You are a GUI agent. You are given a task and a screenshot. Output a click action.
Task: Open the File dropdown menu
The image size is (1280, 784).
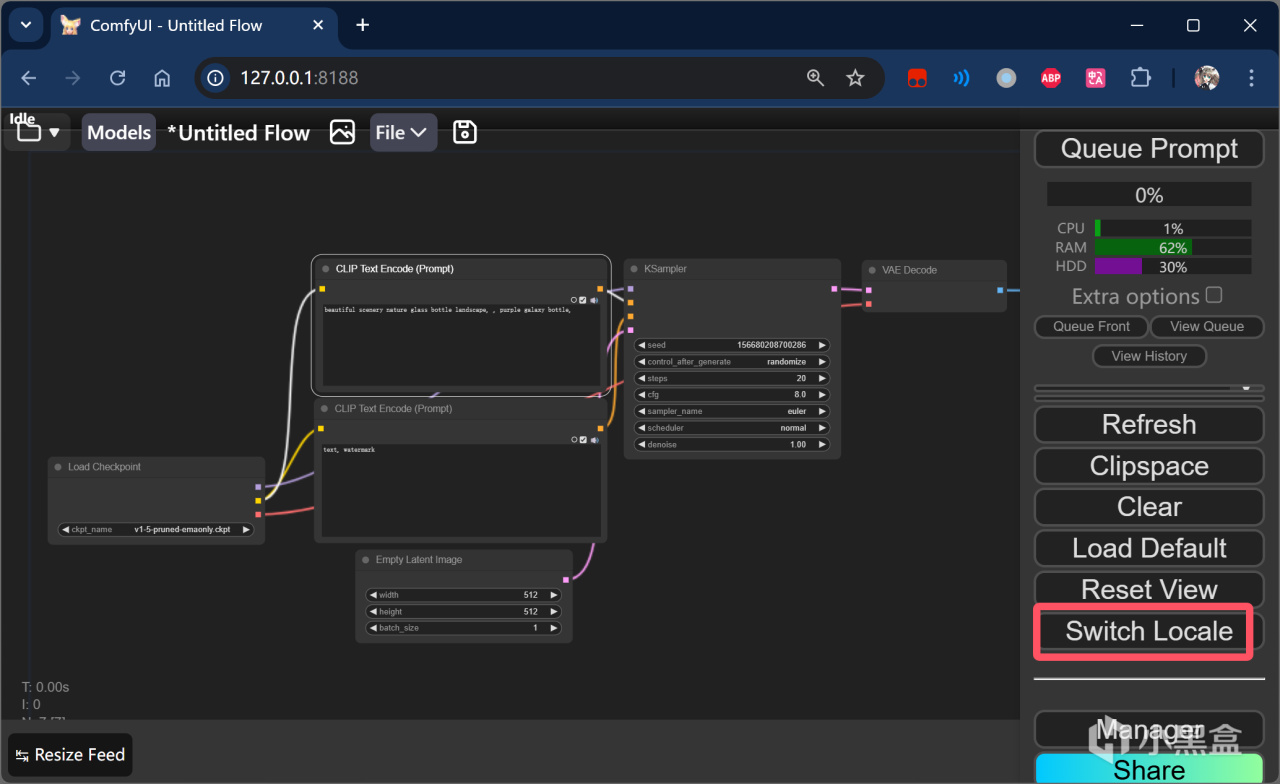pos(403,132)
